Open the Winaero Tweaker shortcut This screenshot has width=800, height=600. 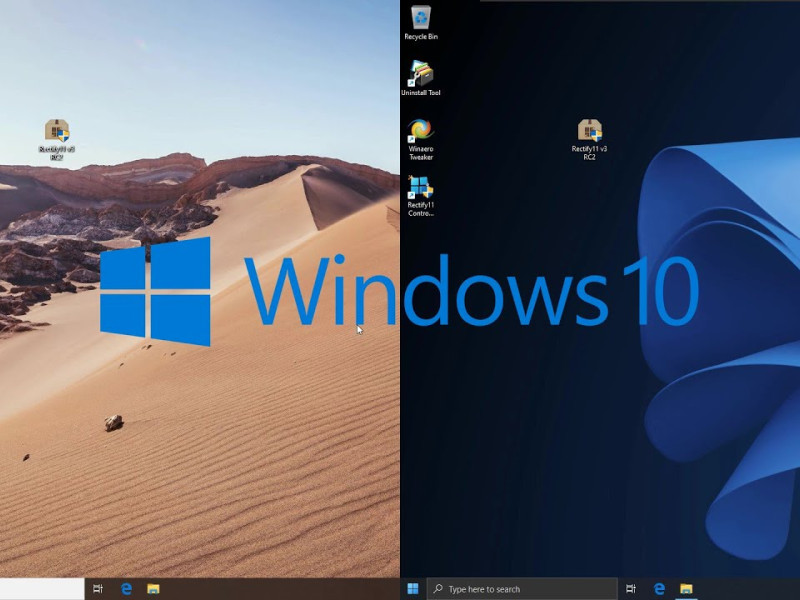click(x=420, y=139)
